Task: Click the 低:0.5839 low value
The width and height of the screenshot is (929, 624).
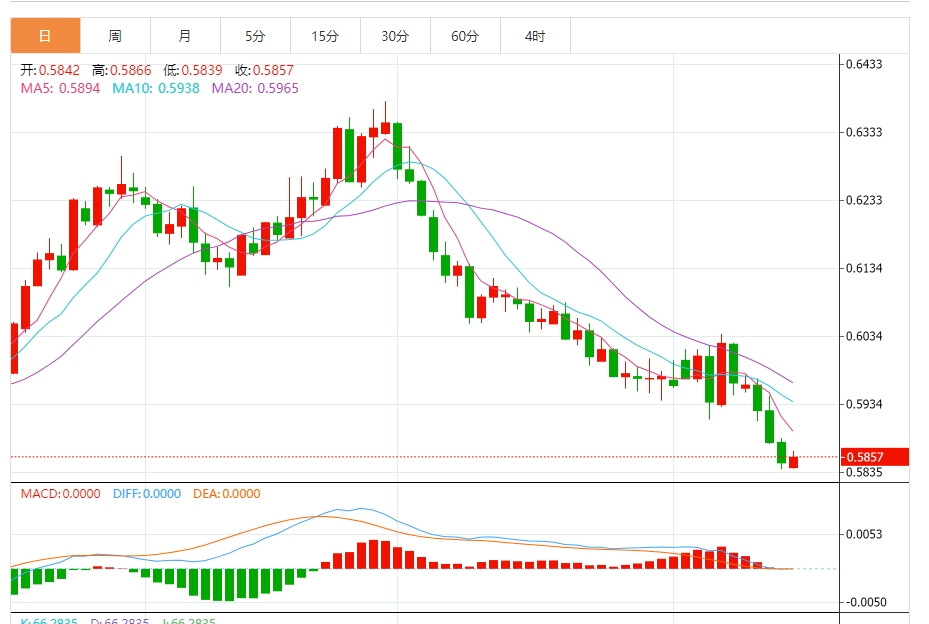Action: pos(193,70)
